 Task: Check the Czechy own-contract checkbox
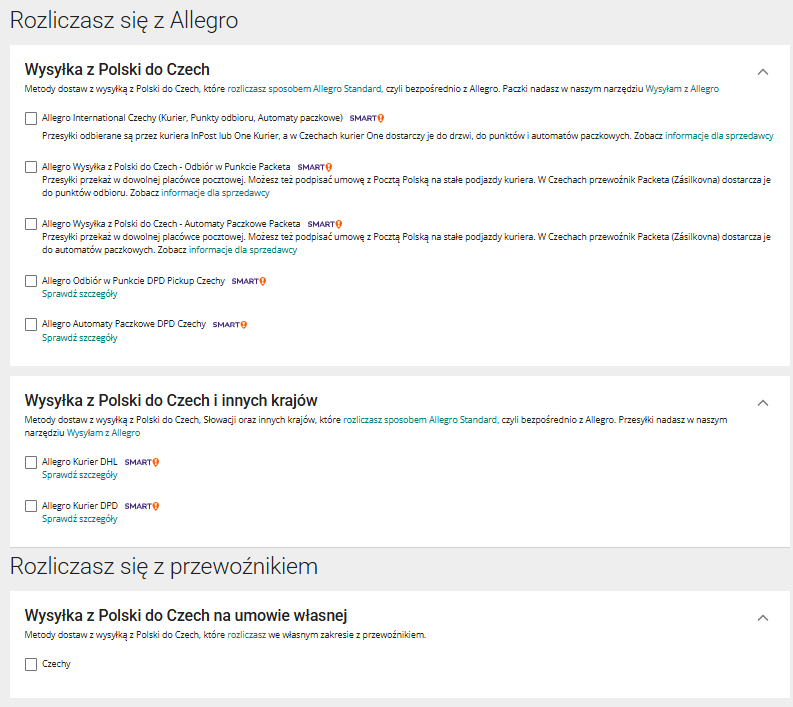31,664
